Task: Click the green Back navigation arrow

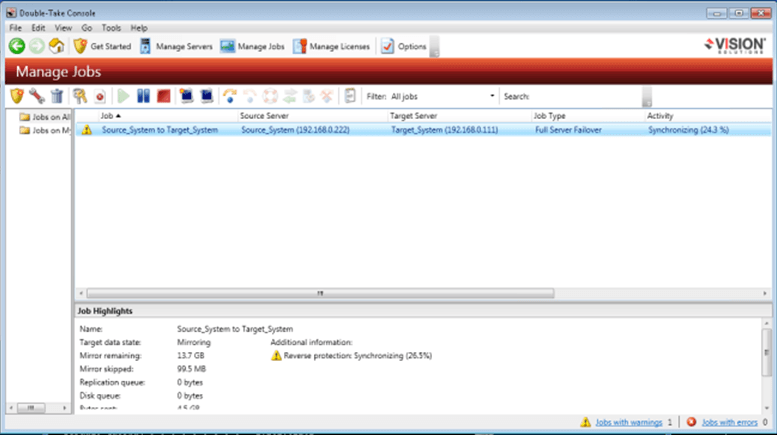Action: [16, 46]
